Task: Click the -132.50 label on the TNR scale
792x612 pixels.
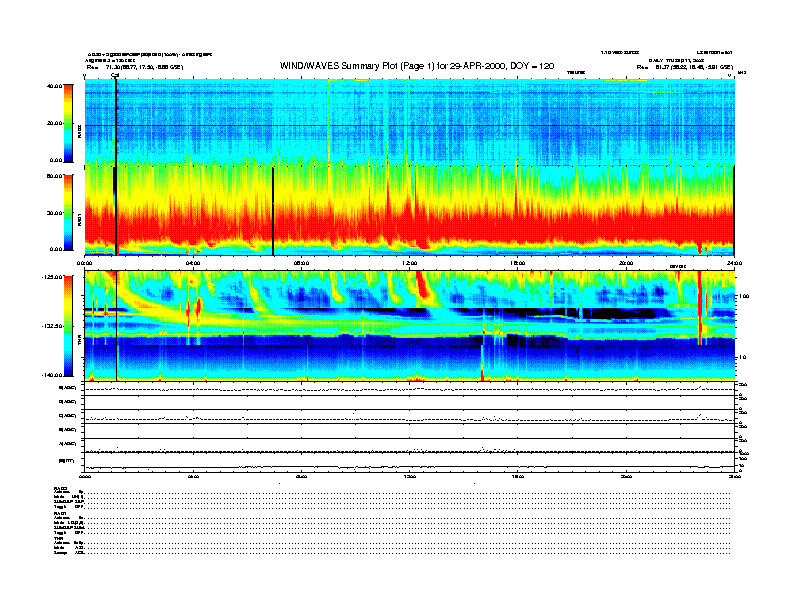Action: pos(53,326)
